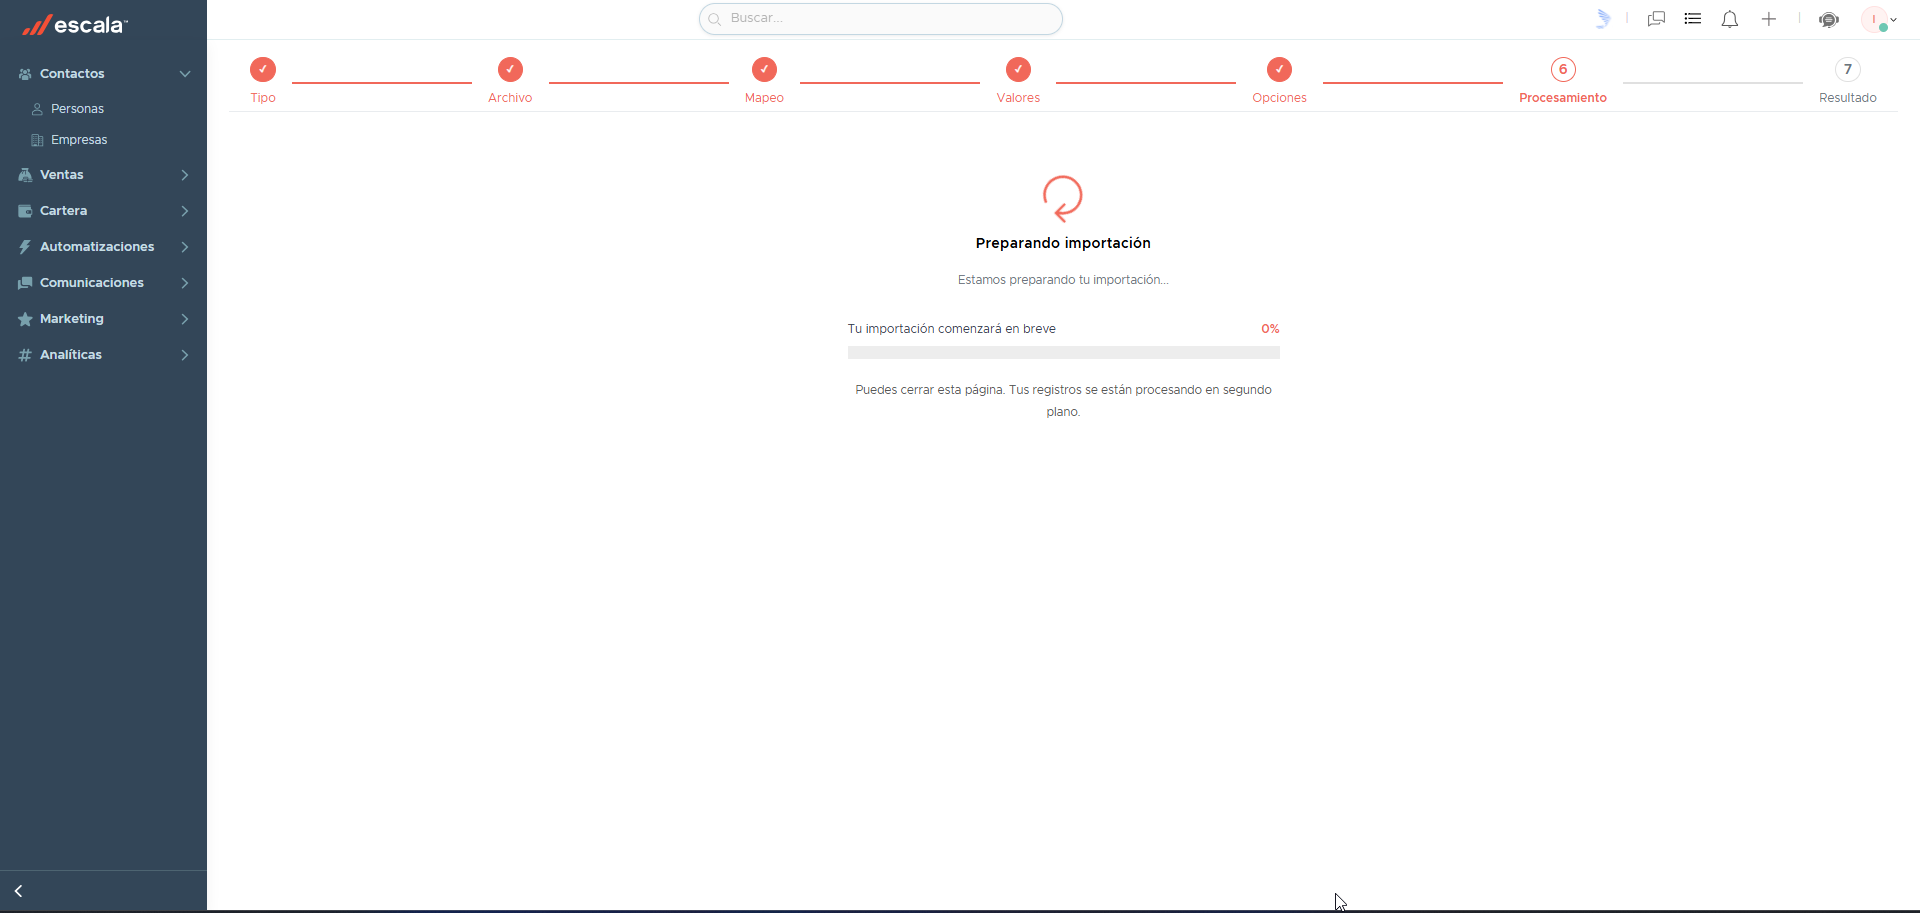Click the Resultado step label
The height and width of the screenshot is (913, 1920).
pos(1848,98)
